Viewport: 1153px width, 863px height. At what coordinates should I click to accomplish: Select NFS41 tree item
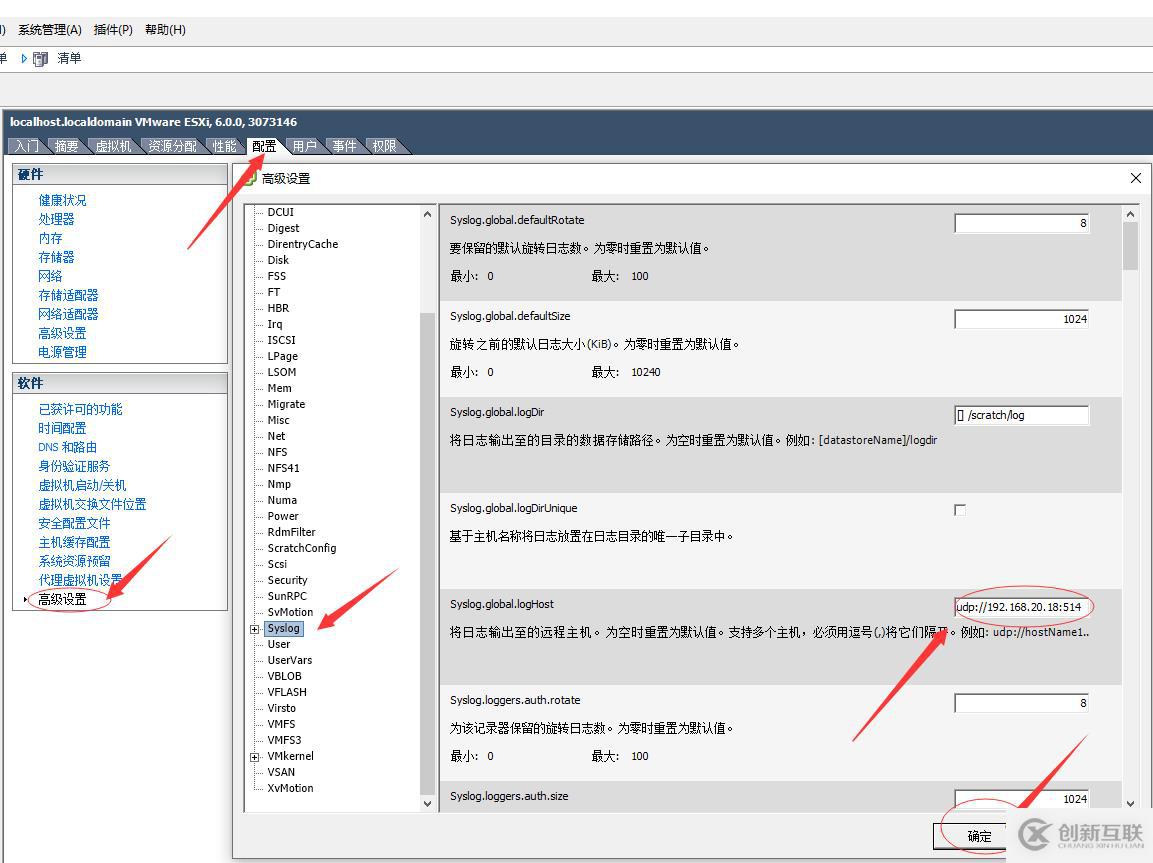[x=284, y=468]
